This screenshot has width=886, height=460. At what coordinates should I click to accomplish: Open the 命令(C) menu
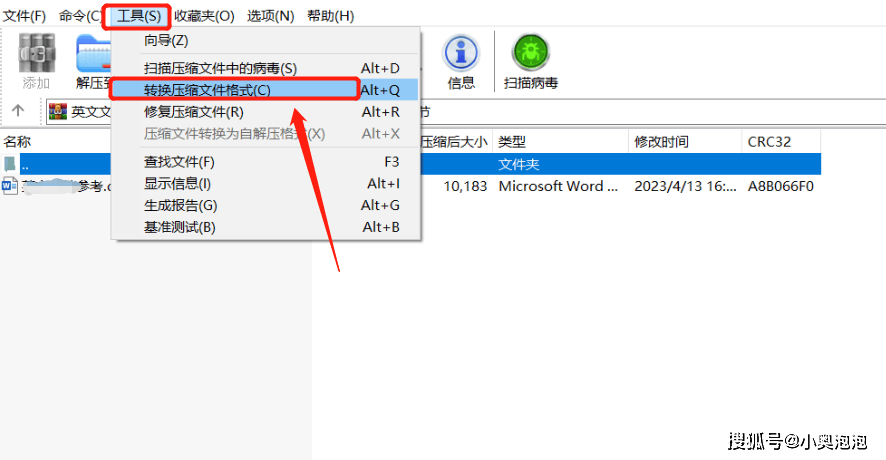coord(80,16)
